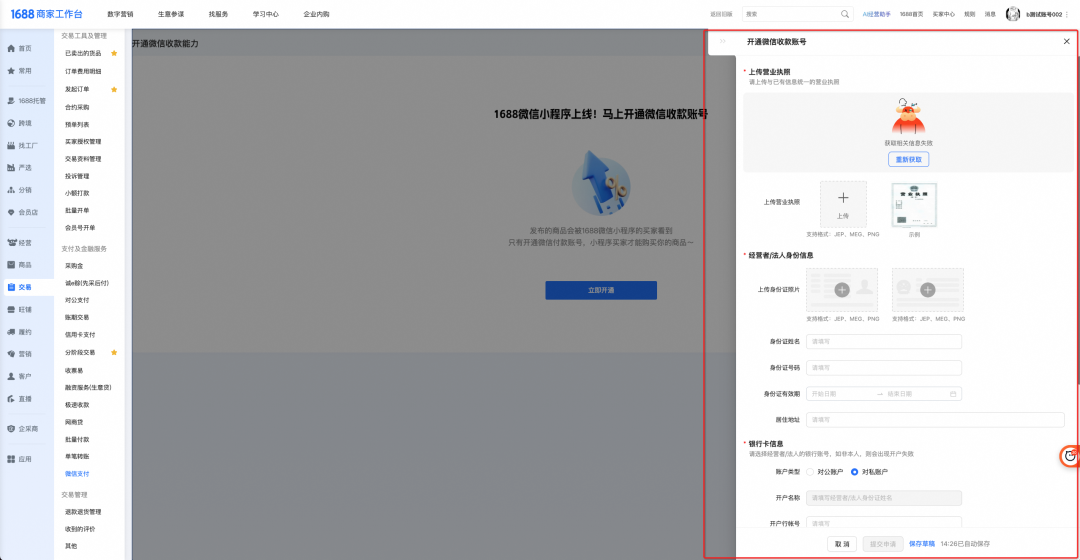Open 常用 star icon in left sidebar
Image resolution: width=1080 pixels, height=560 pixels.
pyautogui.click(x=11, y=71)
